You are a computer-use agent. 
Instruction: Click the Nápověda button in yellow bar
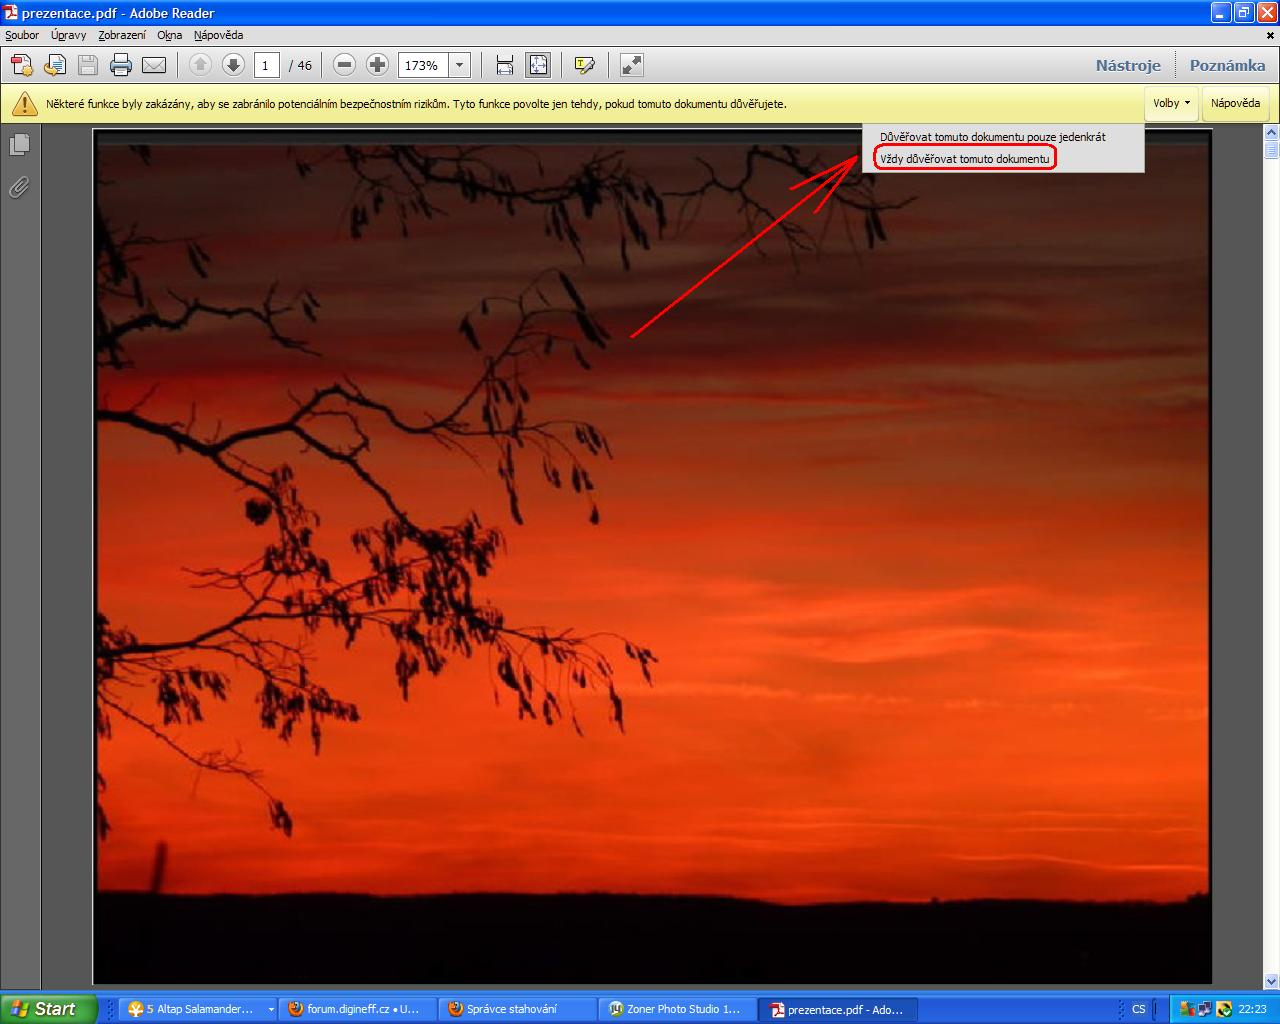(x=1235, y=103)
